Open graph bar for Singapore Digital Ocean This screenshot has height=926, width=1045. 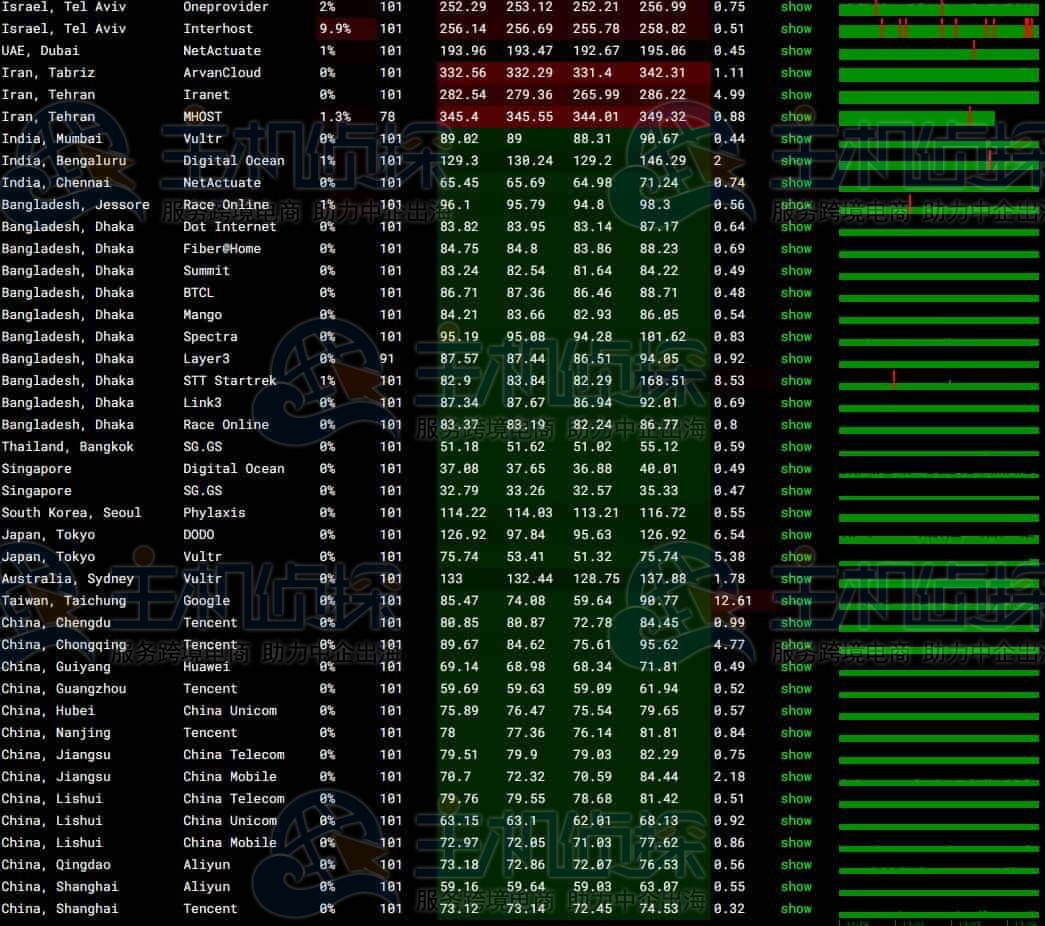tap(938, 475)
